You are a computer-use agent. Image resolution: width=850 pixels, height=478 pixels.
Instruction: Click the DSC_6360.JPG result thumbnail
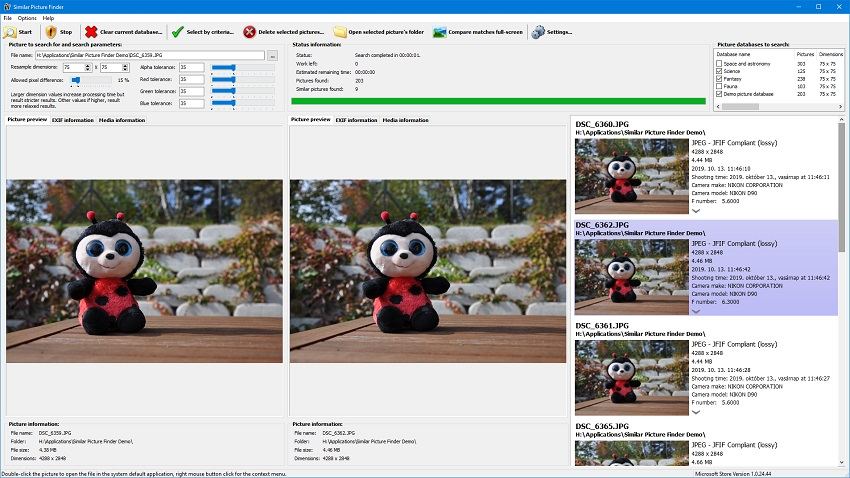632,176
